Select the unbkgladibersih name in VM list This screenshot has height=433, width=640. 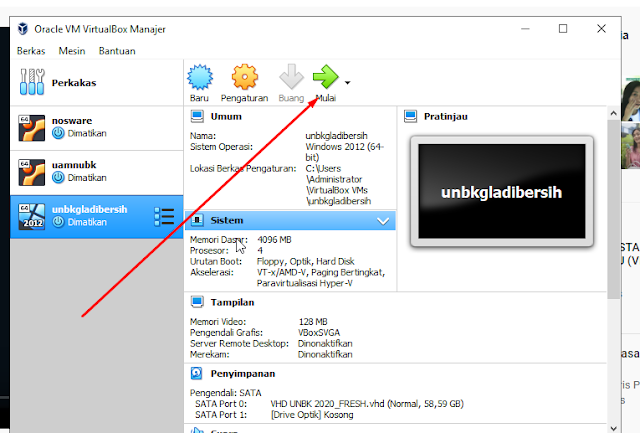(89, 209)
